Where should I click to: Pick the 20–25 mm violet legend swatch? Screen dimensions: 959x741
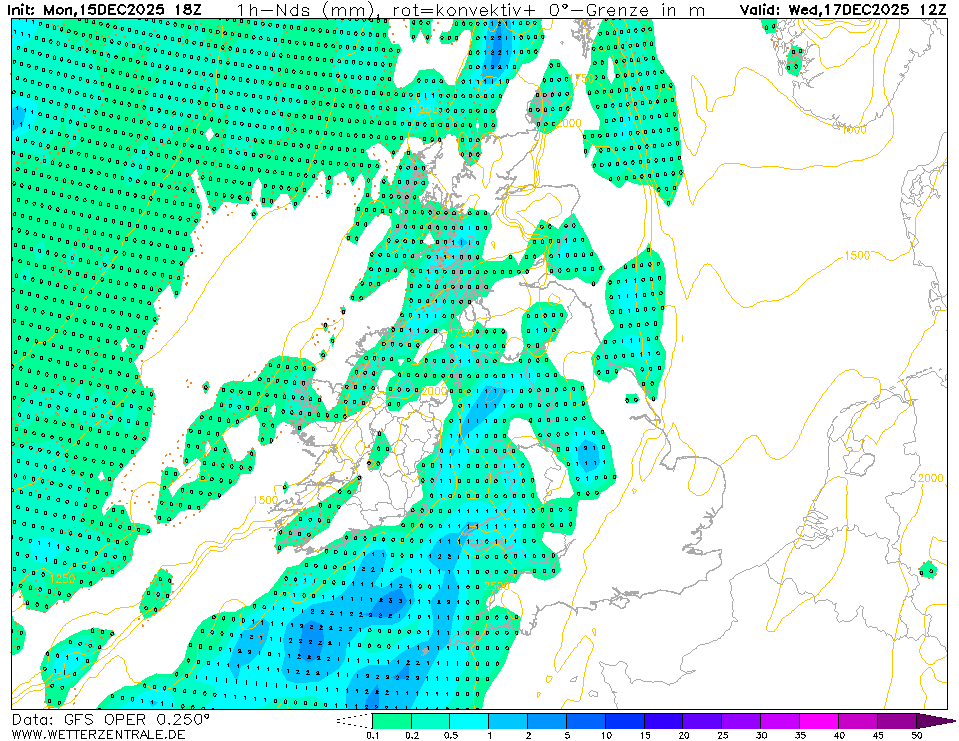pos(703,720)
